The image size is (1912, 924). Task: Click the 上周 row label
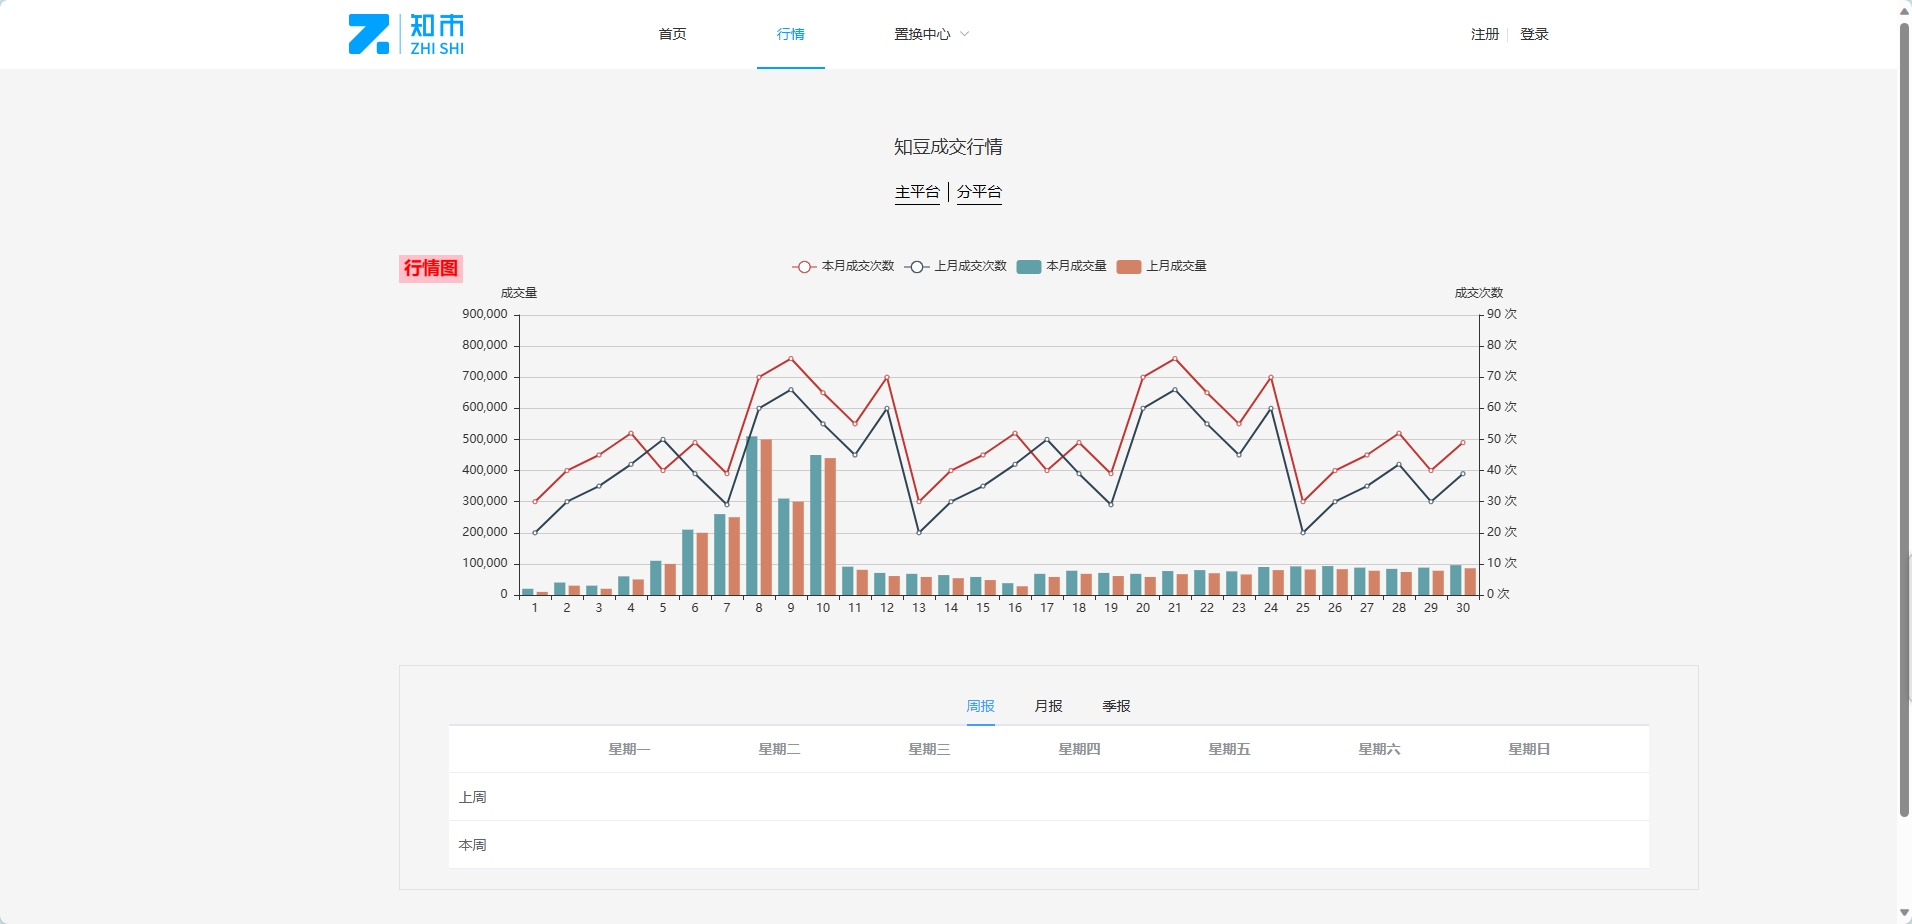point(473,797)
